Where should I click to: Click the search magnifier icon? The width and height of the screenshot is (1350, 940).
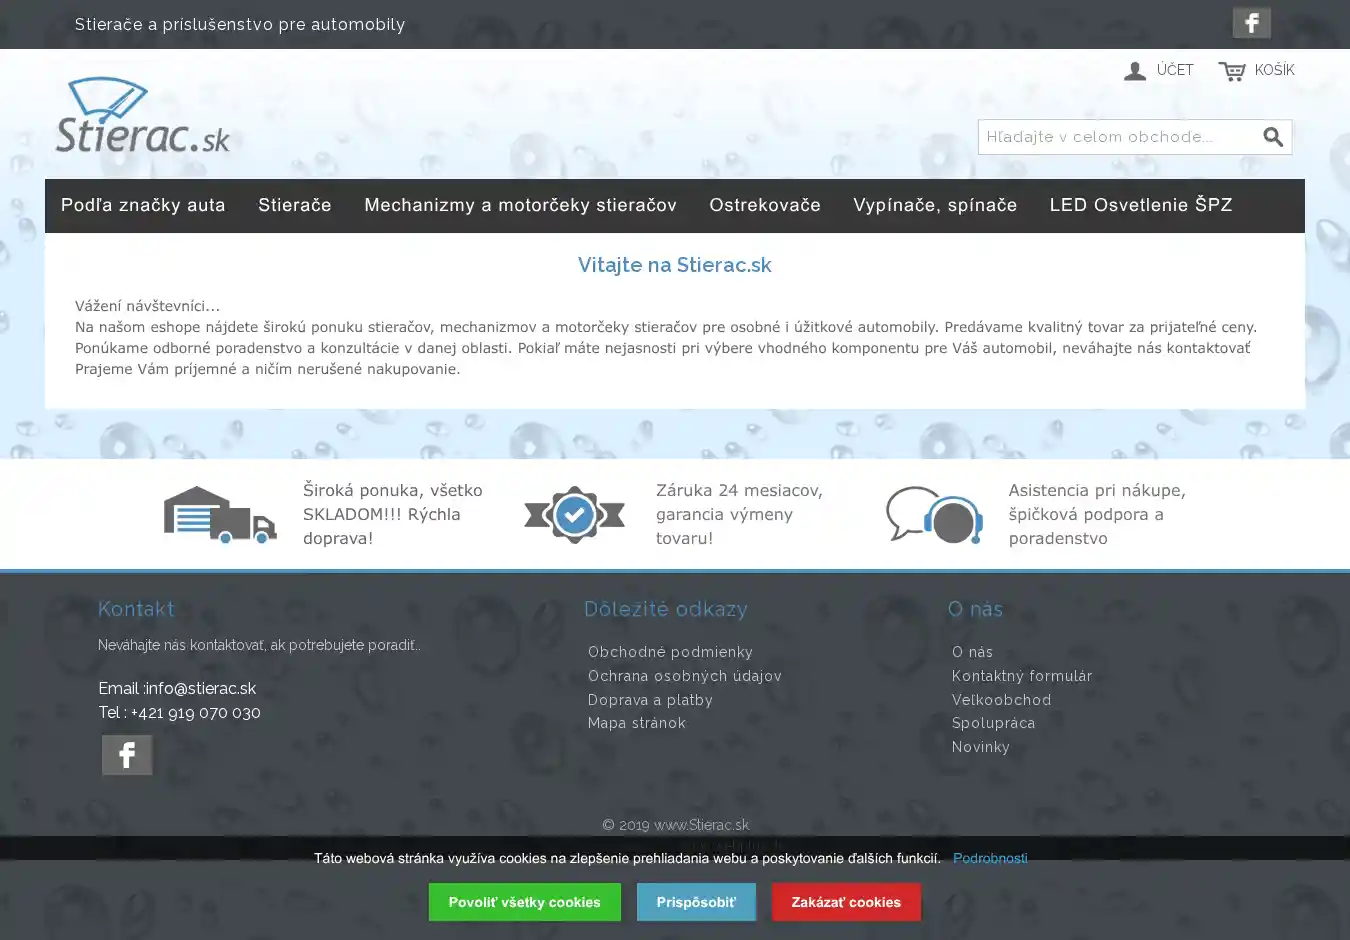[1272, 137]
